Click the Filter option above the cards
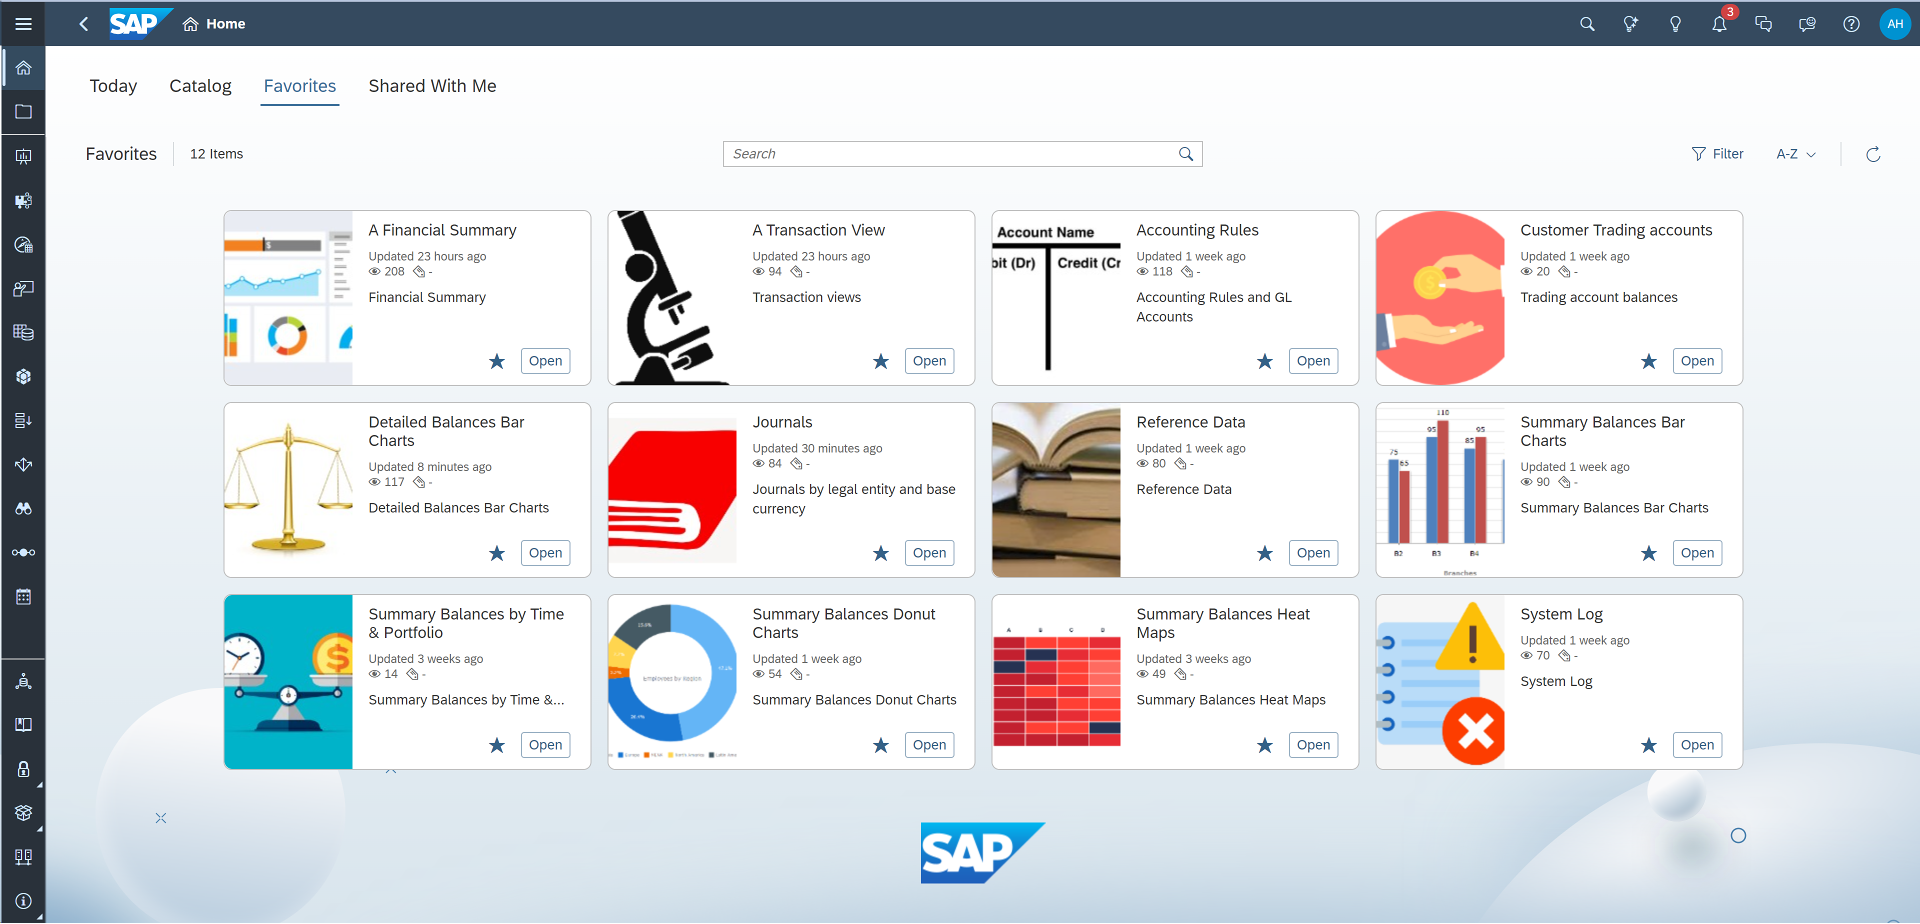 1718,154
